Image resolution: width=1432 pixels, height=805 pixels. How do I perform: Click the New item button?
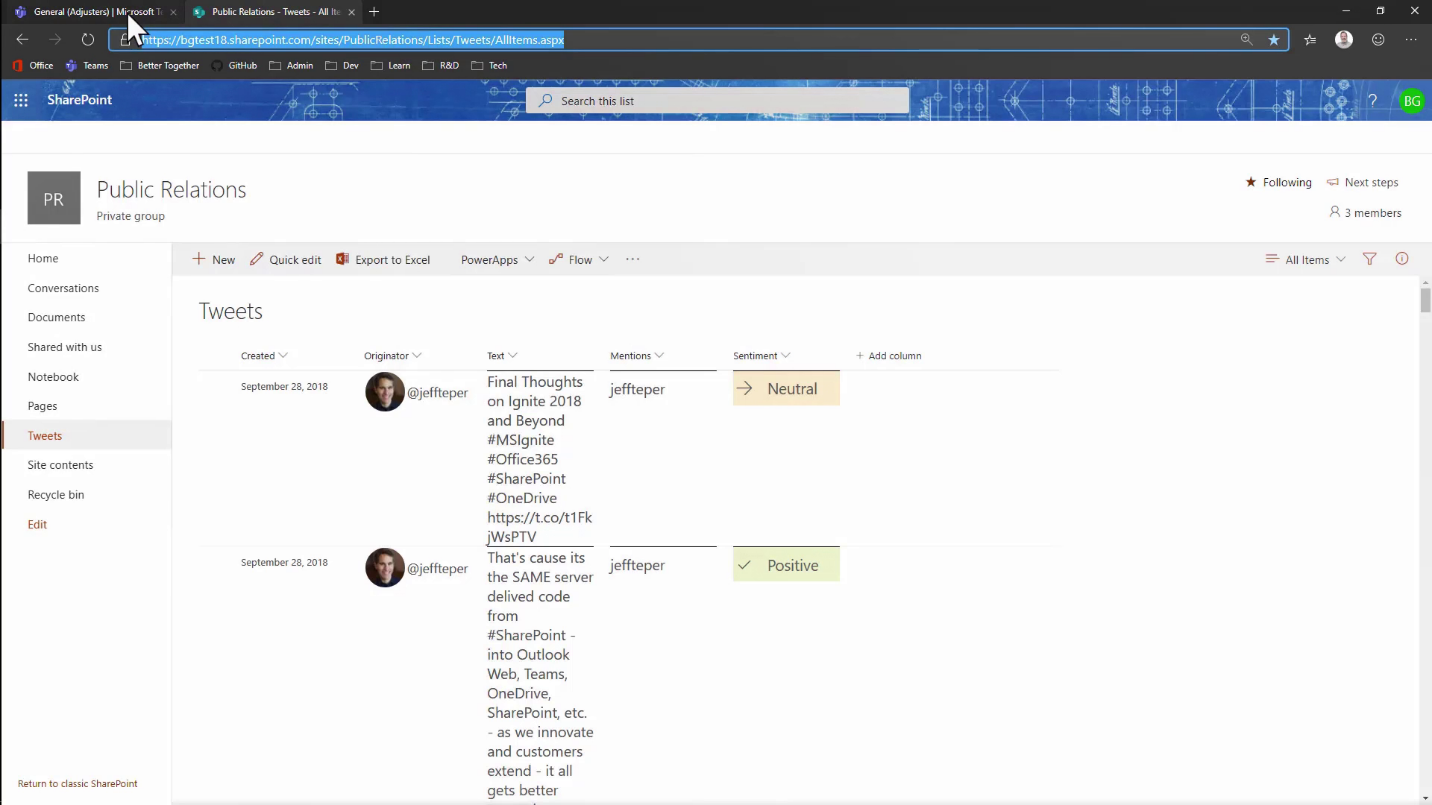[214, 259]
